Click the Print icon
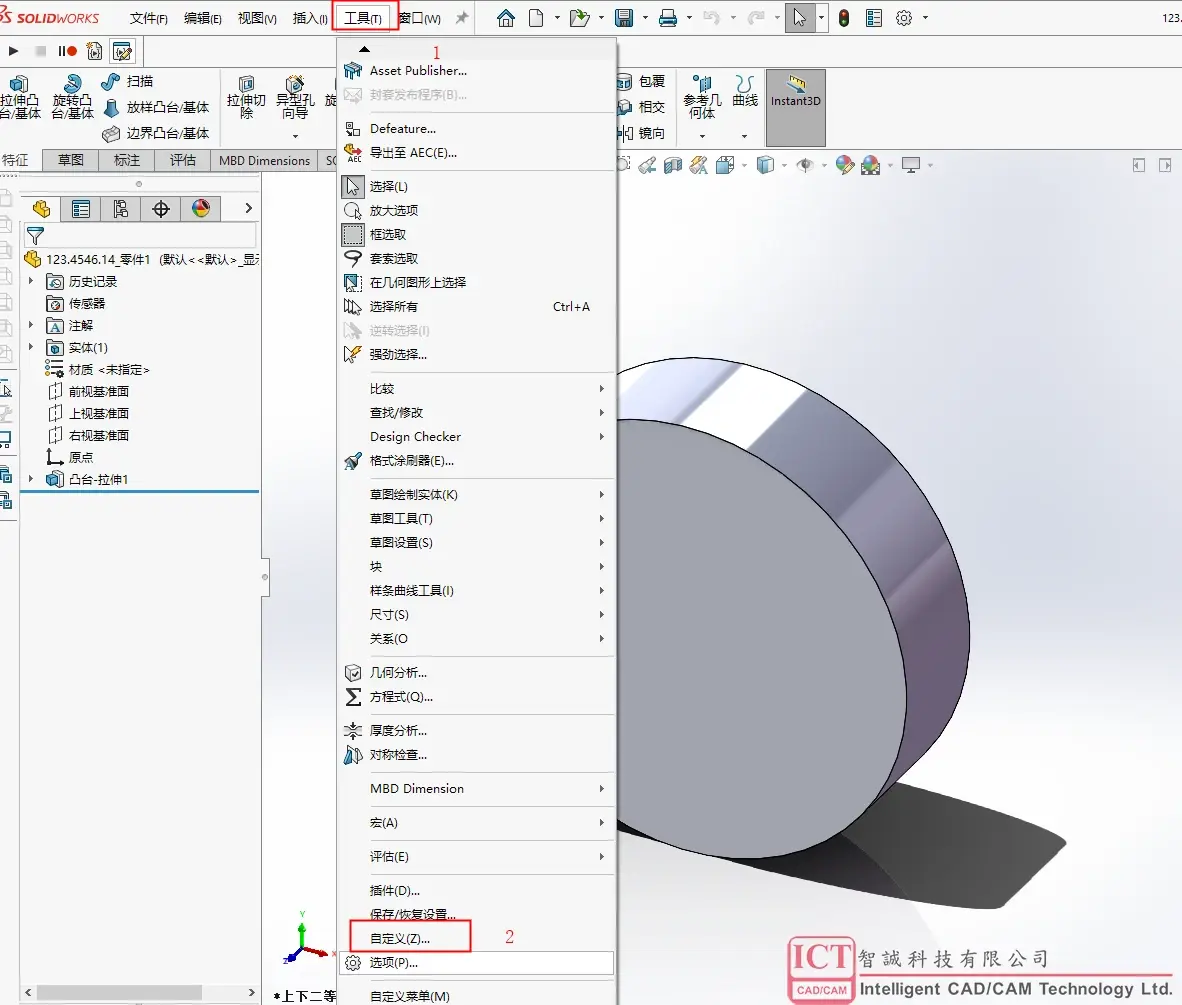The image size is (1182, 1005). 668,18
